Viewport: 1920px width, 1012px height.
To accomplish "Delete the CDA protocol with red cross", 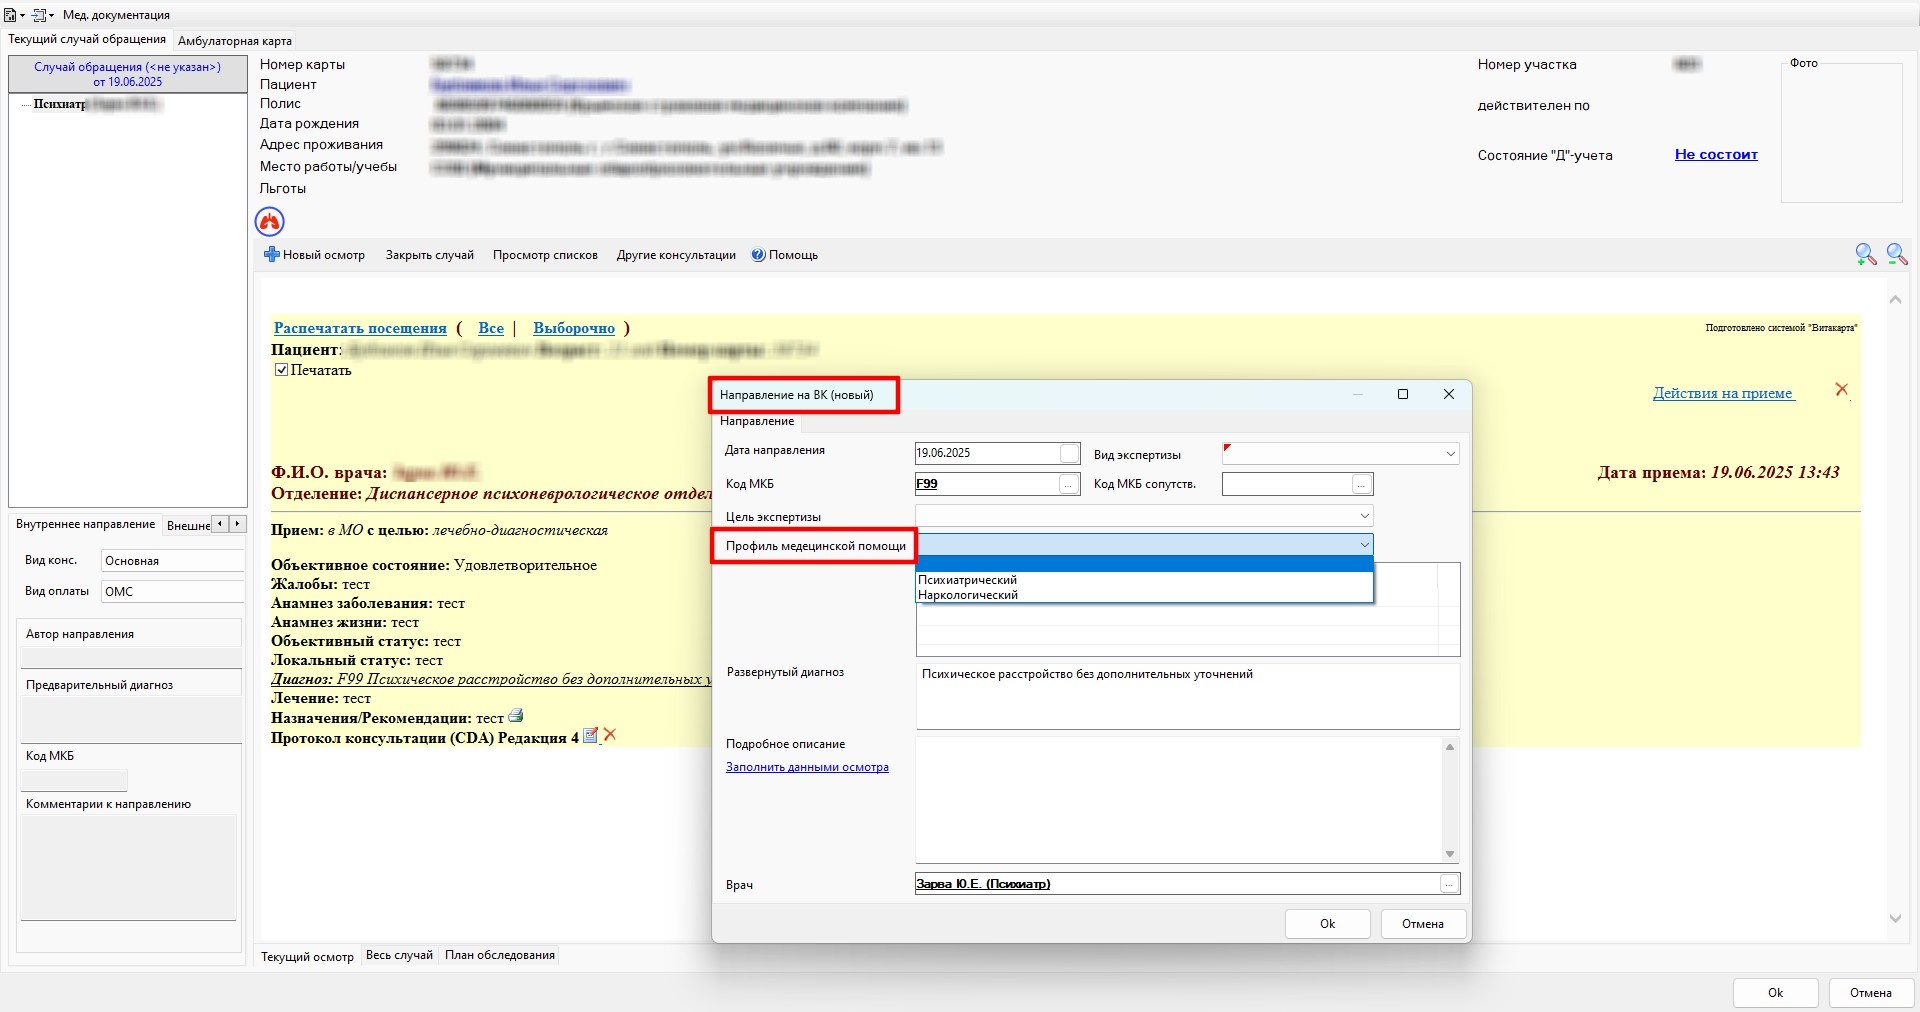I will pyautogui.click(x=610, y=735).
